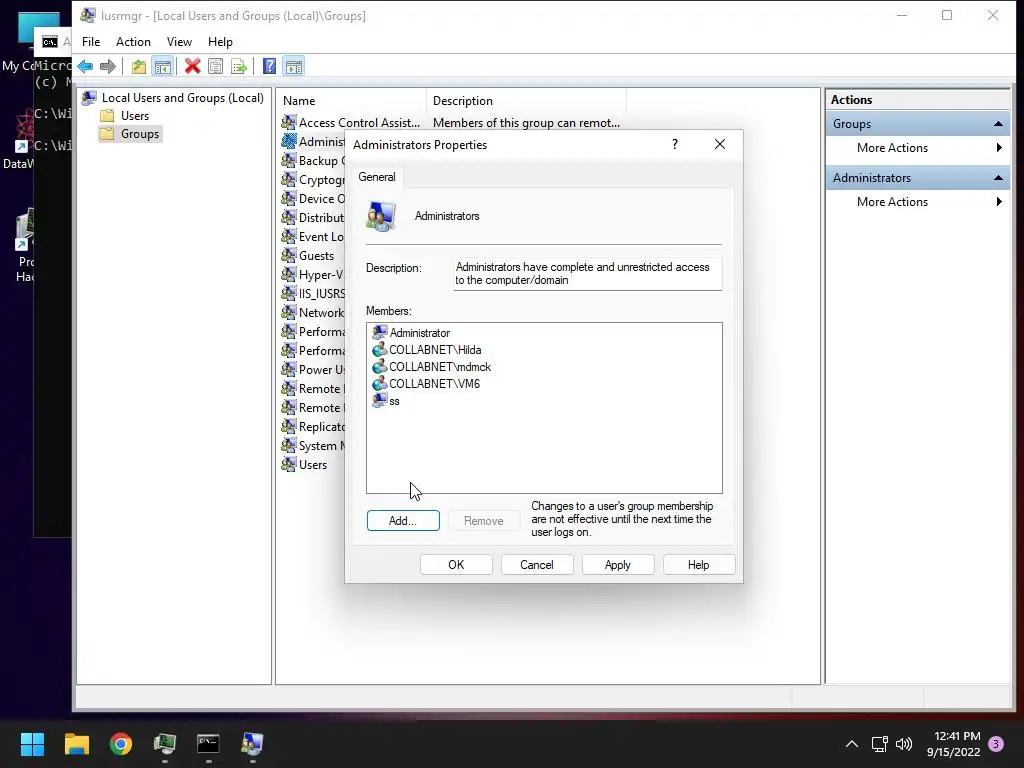This screenshot has width=1024, height=768.
Task: Open the Command Prompt taskbar icon
Action: coord(208,744)
